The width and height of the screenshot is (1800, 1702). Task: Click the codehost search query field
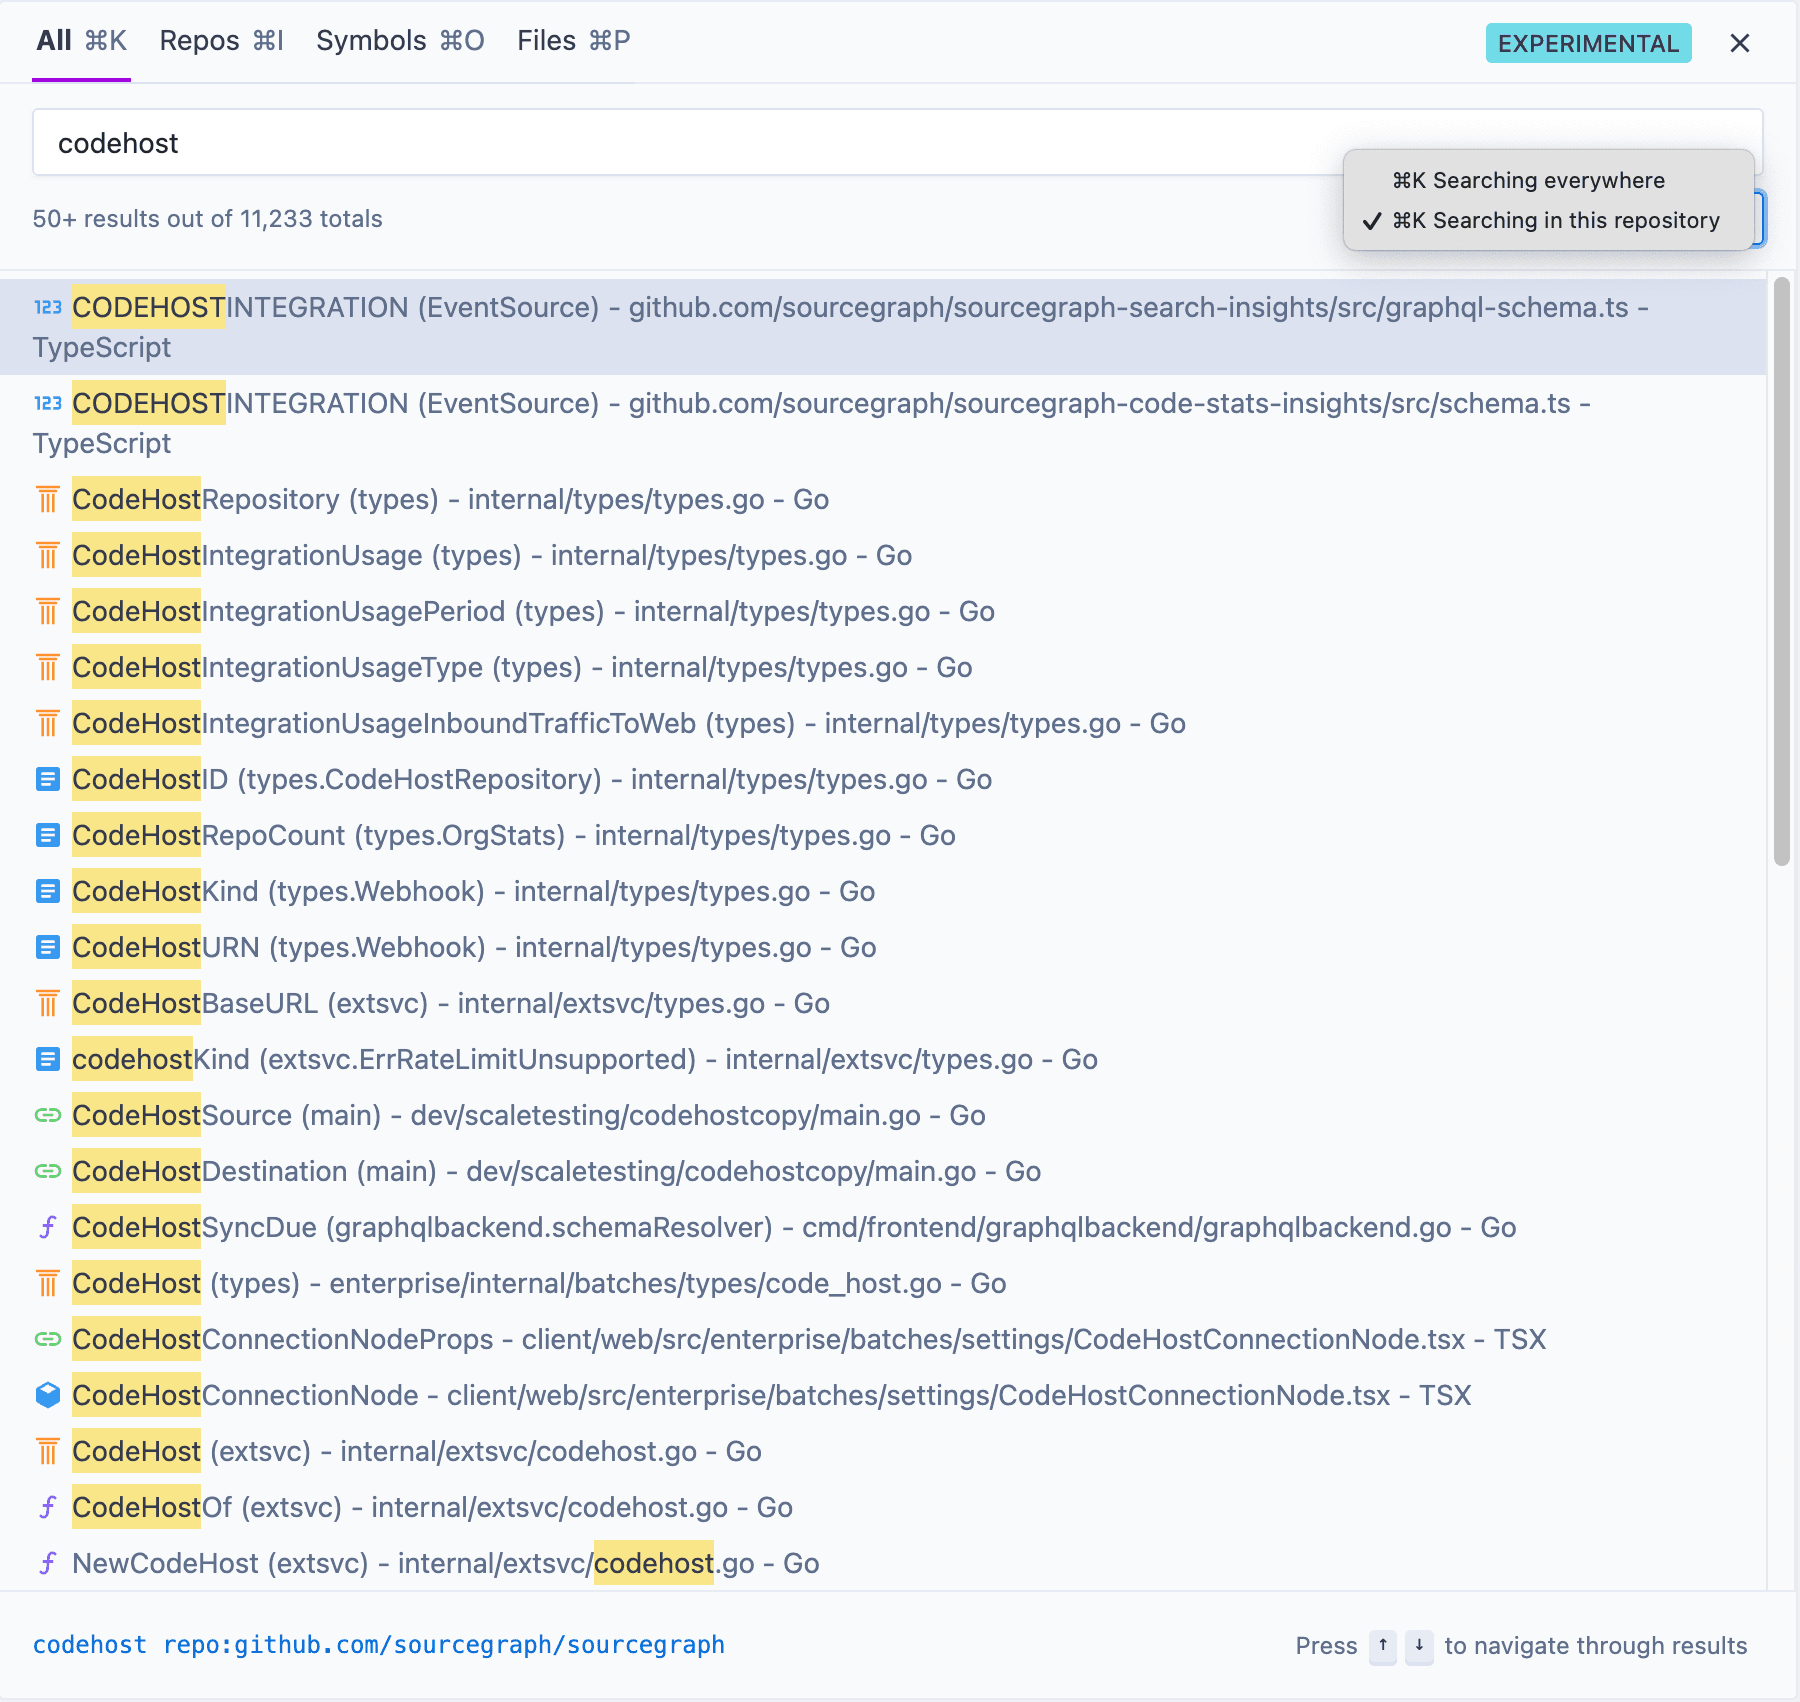coord(898,143)
